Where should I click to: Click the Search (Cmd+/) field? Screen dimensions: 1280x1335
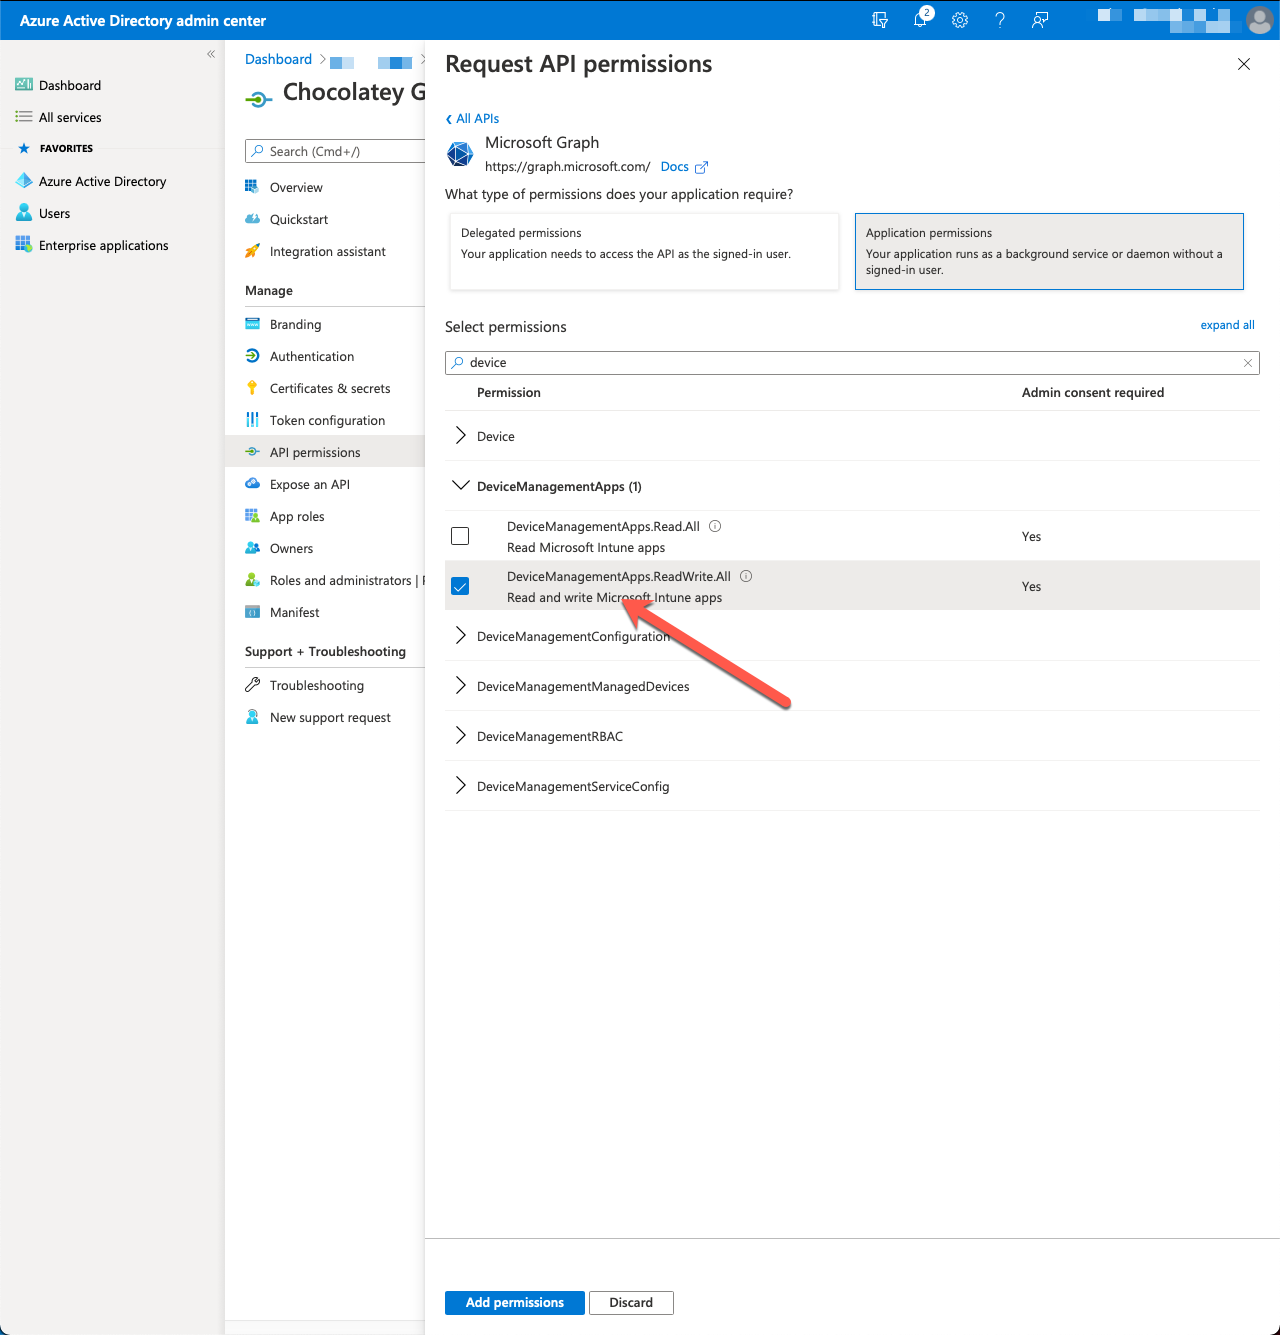click(335, 151)
